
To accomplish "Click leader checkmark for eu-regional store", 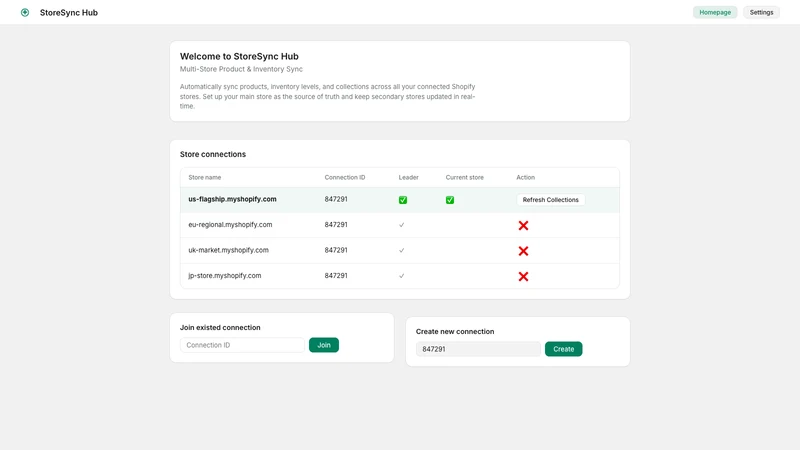I will pyautogui.click(x=402, y=225).
